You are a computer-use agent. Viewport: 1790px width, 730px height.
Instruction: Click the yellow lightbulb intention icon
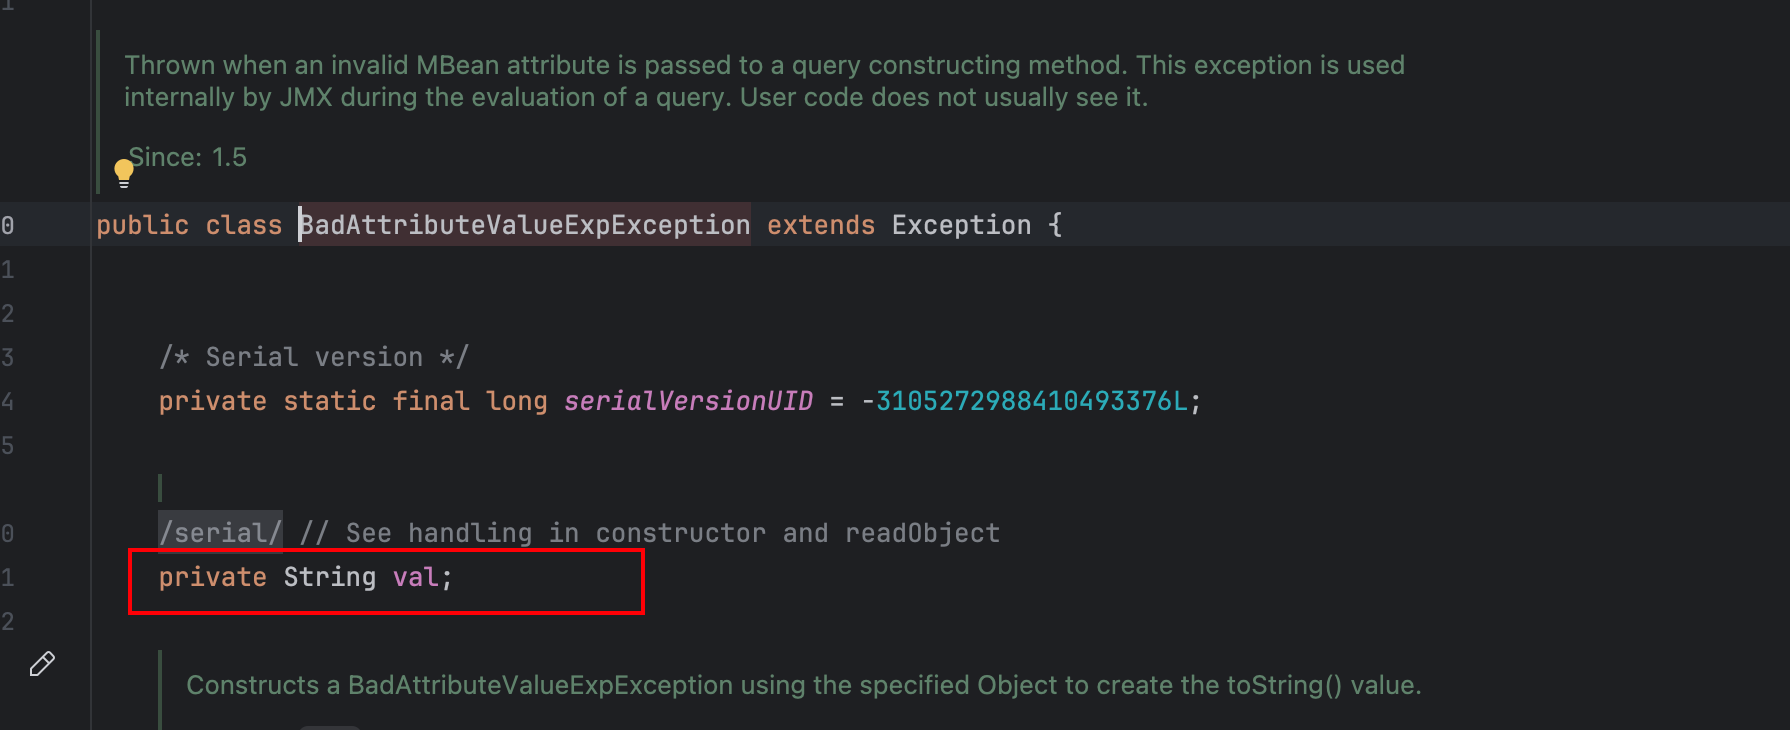pyautogui.click(x=124, y=173)
